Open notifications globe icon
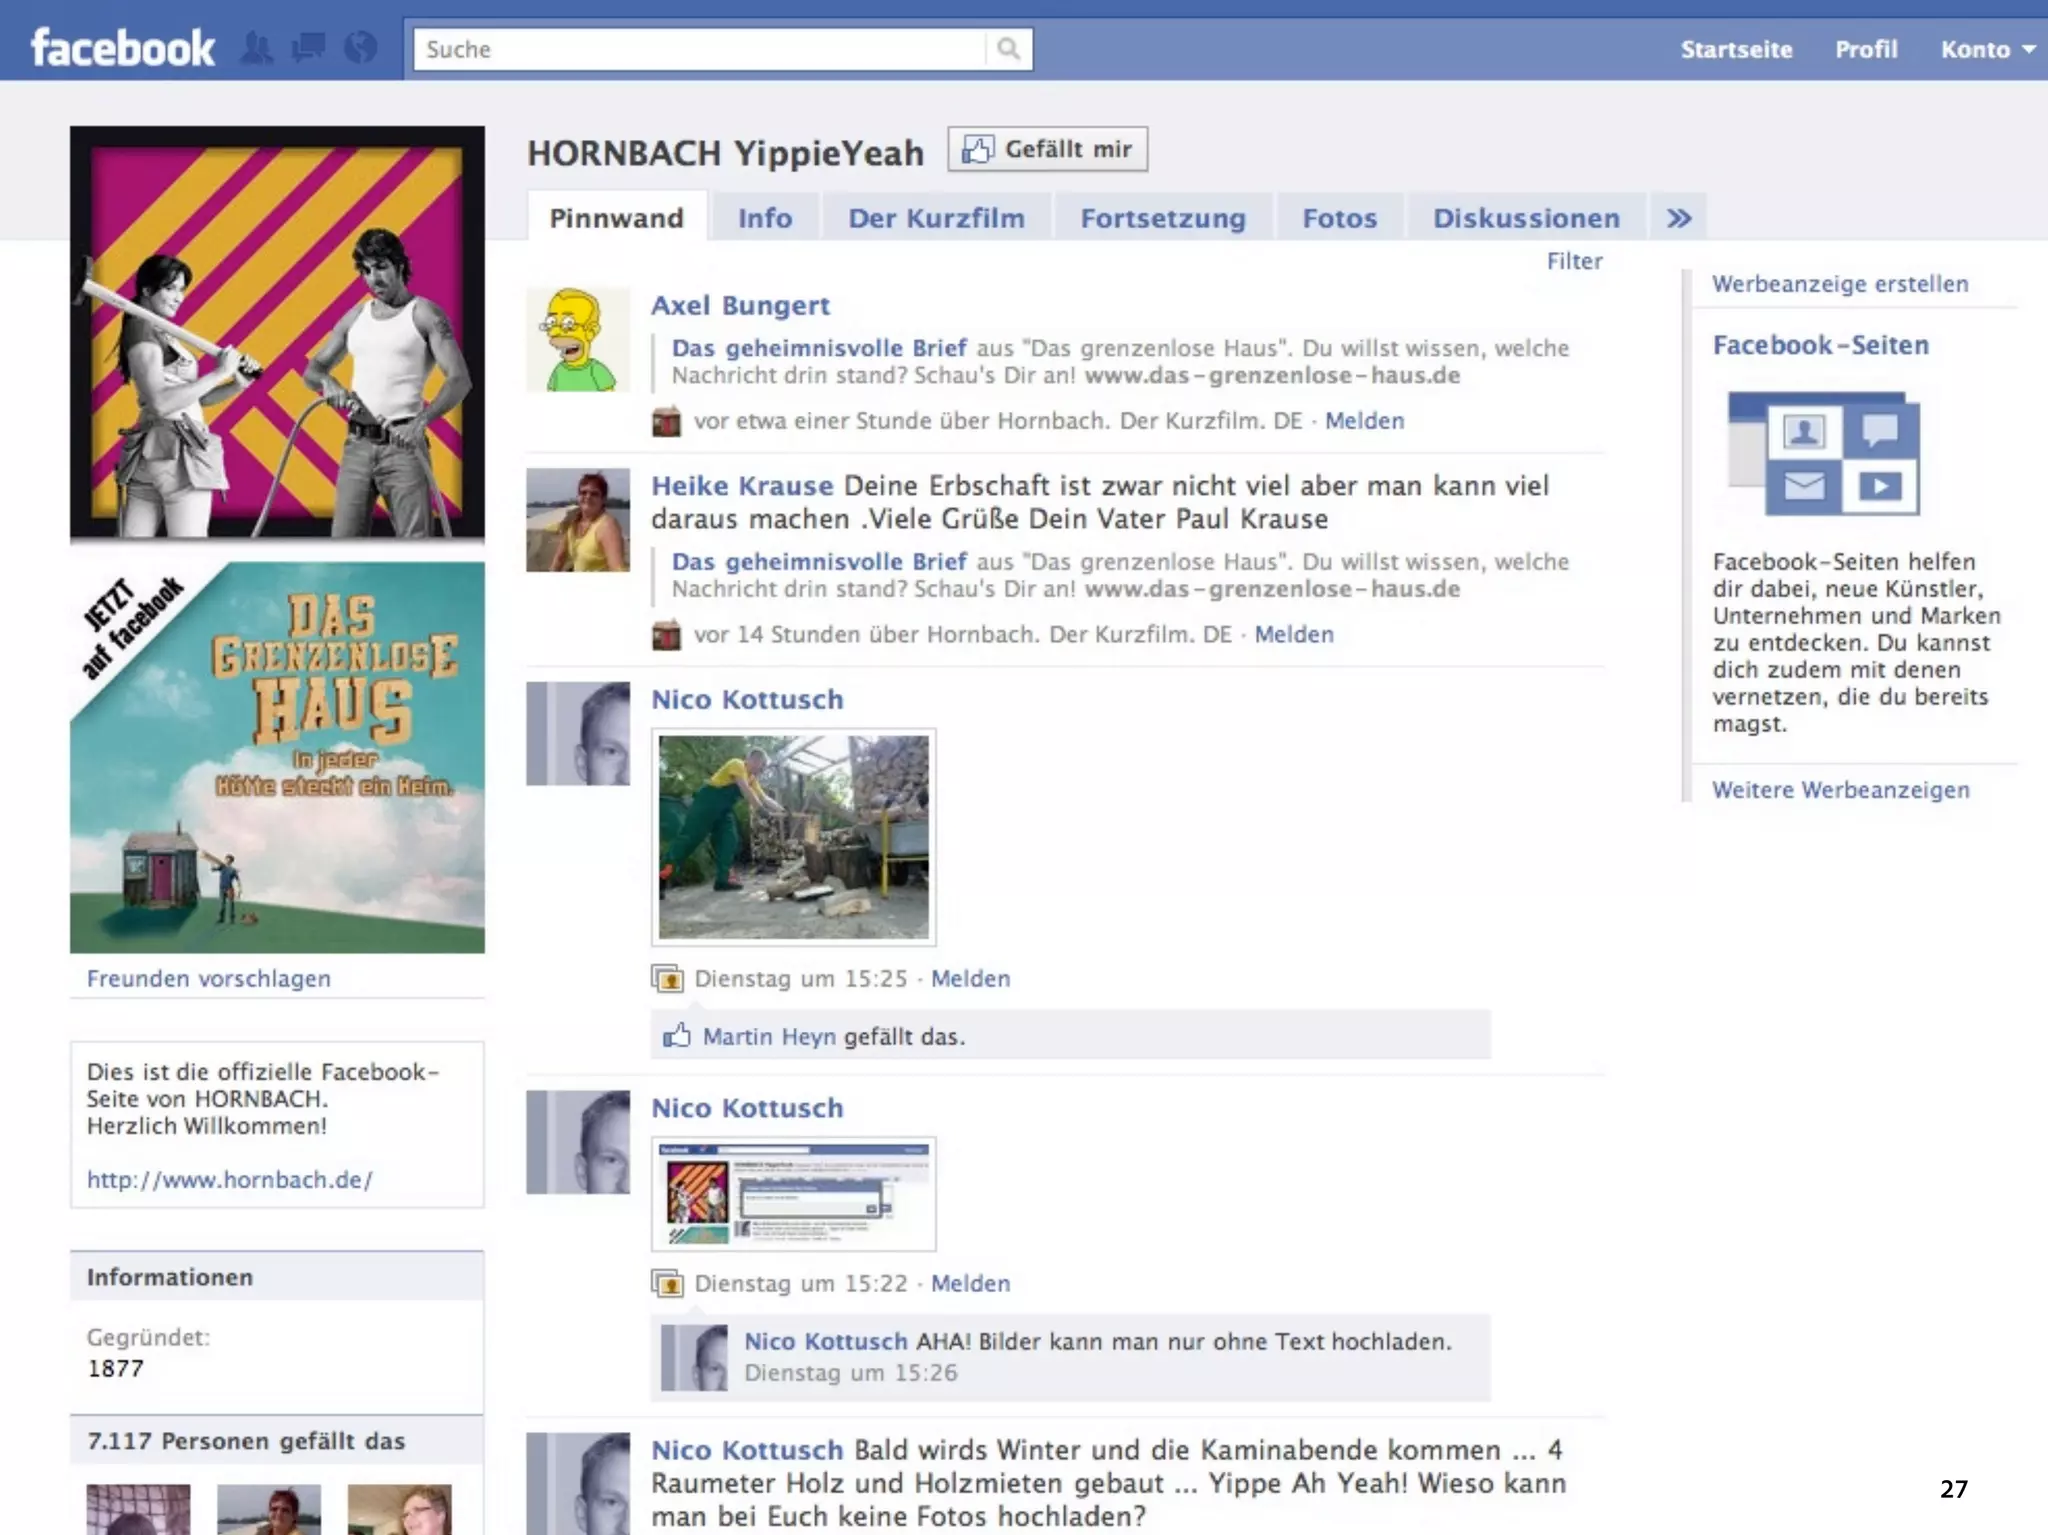Screen dimensions: 2048x1535 [x=360, y=48]
